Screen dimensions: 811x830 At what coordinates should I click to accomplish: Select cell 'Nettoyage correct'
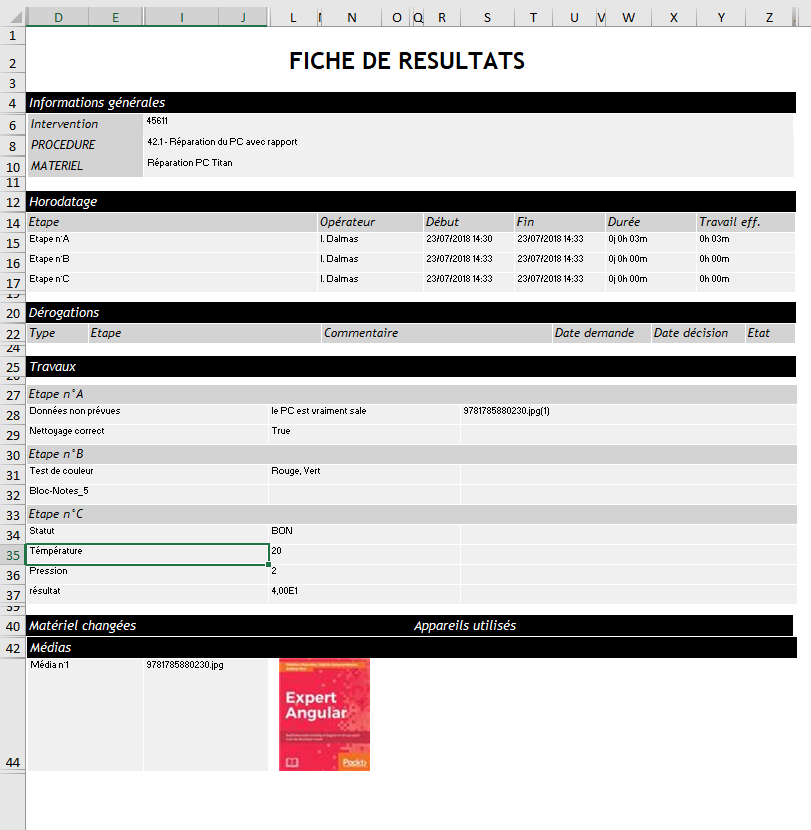[147, 434]
